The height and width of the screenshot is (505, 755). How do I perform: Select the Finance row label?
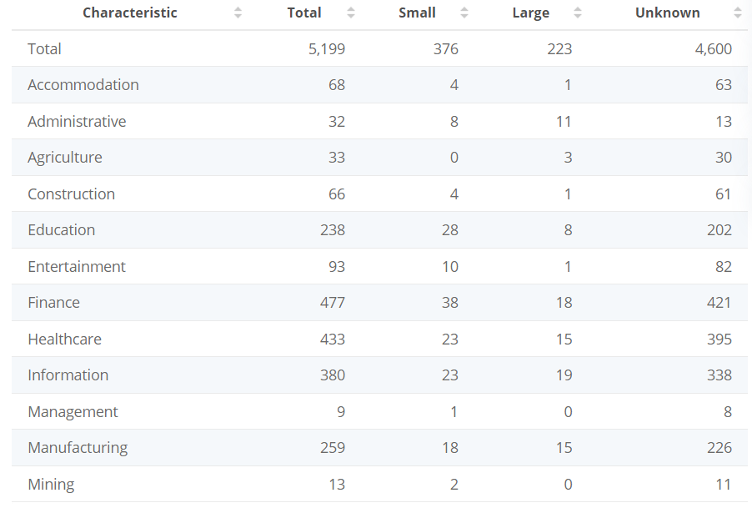[54, 302]
